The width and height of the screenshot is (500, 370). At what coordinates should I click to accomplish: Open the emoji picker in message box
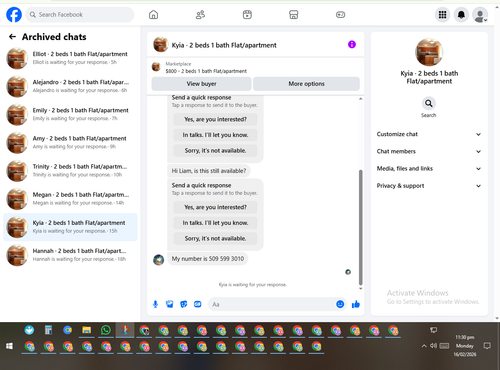coord(340,304)
